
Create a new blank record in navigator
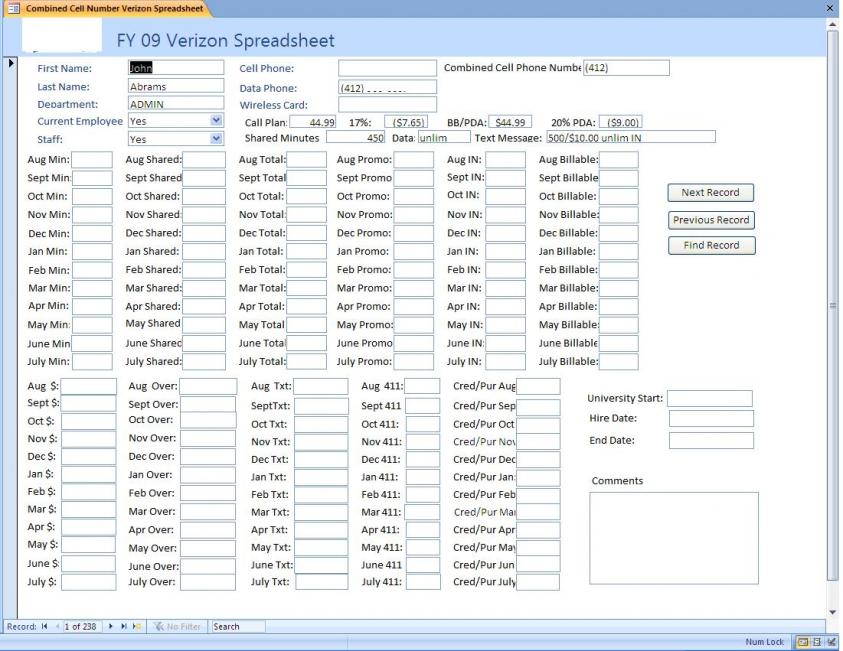pos(137,626)
